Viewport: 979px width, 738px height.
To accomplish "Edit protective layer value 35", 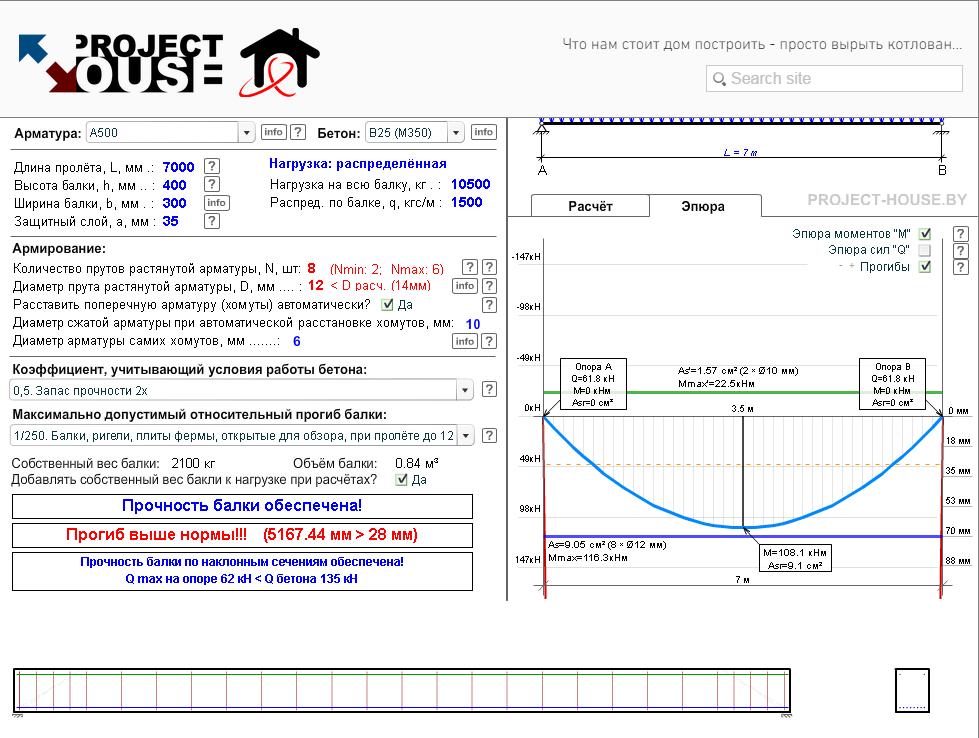I will [170, 221].
